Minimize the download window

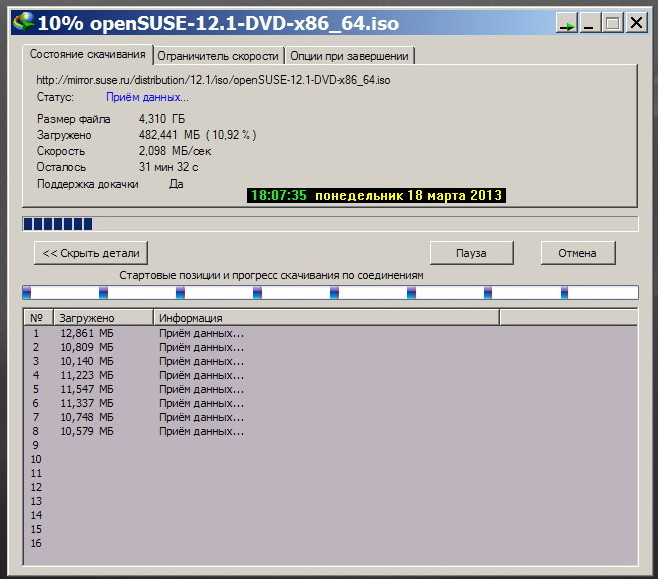pyautogui.click(x=590, y=22)
